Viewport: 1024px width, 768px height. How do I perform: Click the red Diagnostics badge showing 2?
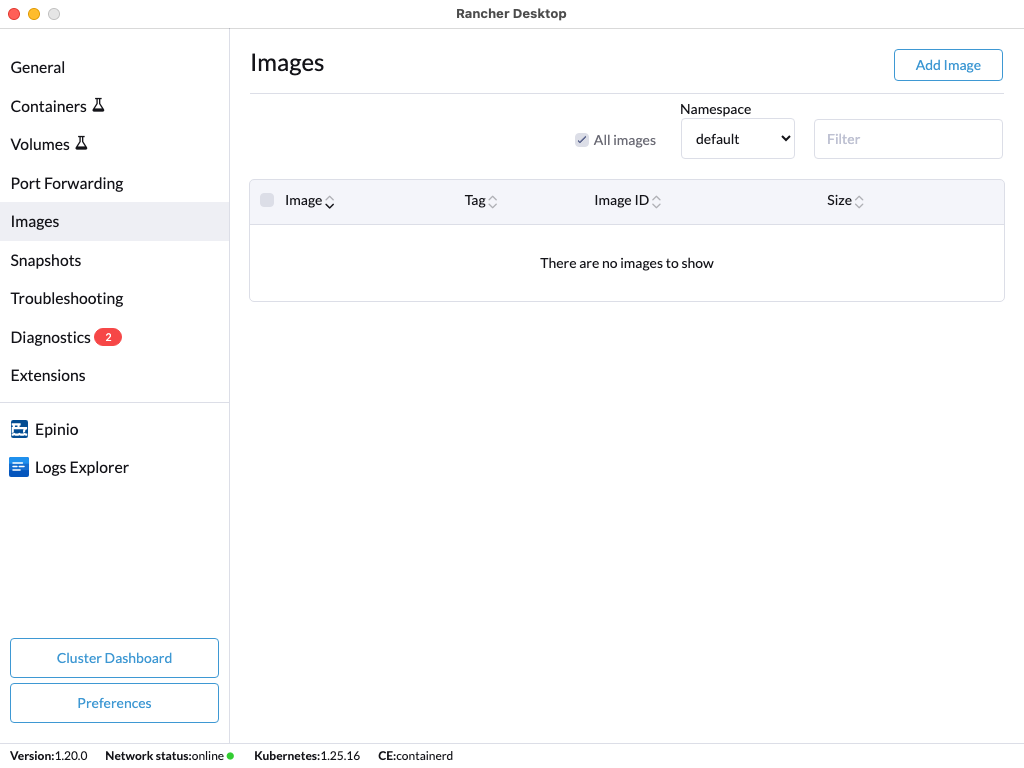108,338
